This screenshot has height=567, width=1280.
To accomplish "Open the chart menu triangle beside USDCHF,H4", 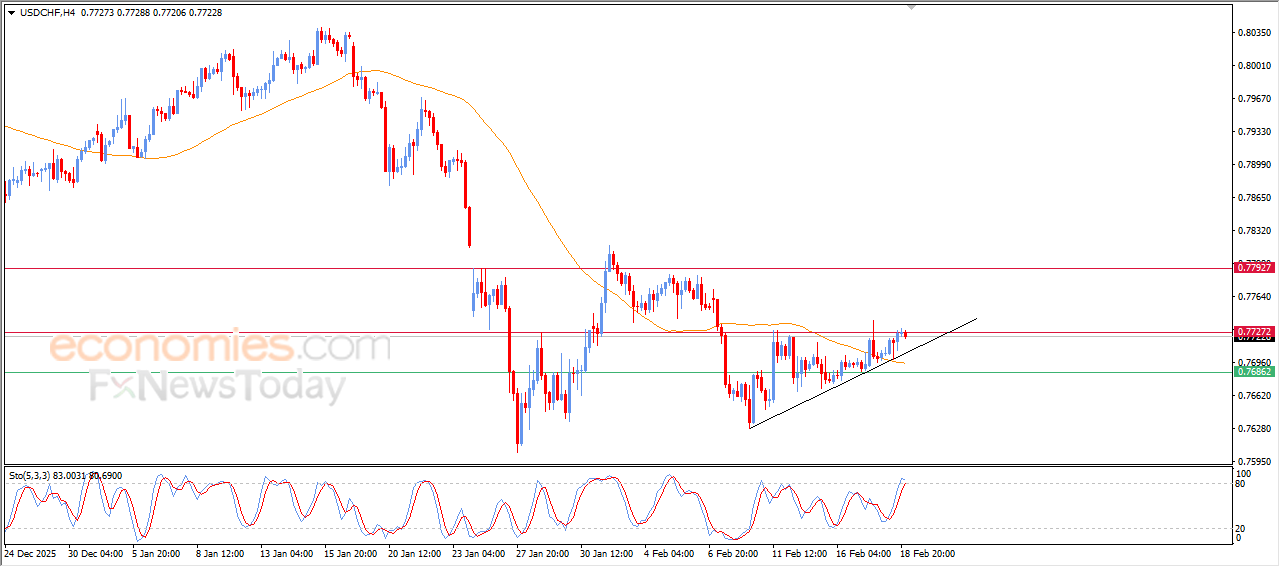I will [11, 12].
